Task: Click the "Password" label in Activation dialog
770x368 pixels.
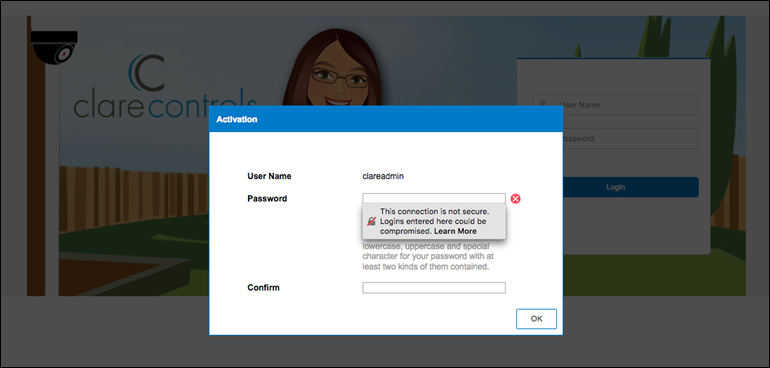Action: coord(267,198)
